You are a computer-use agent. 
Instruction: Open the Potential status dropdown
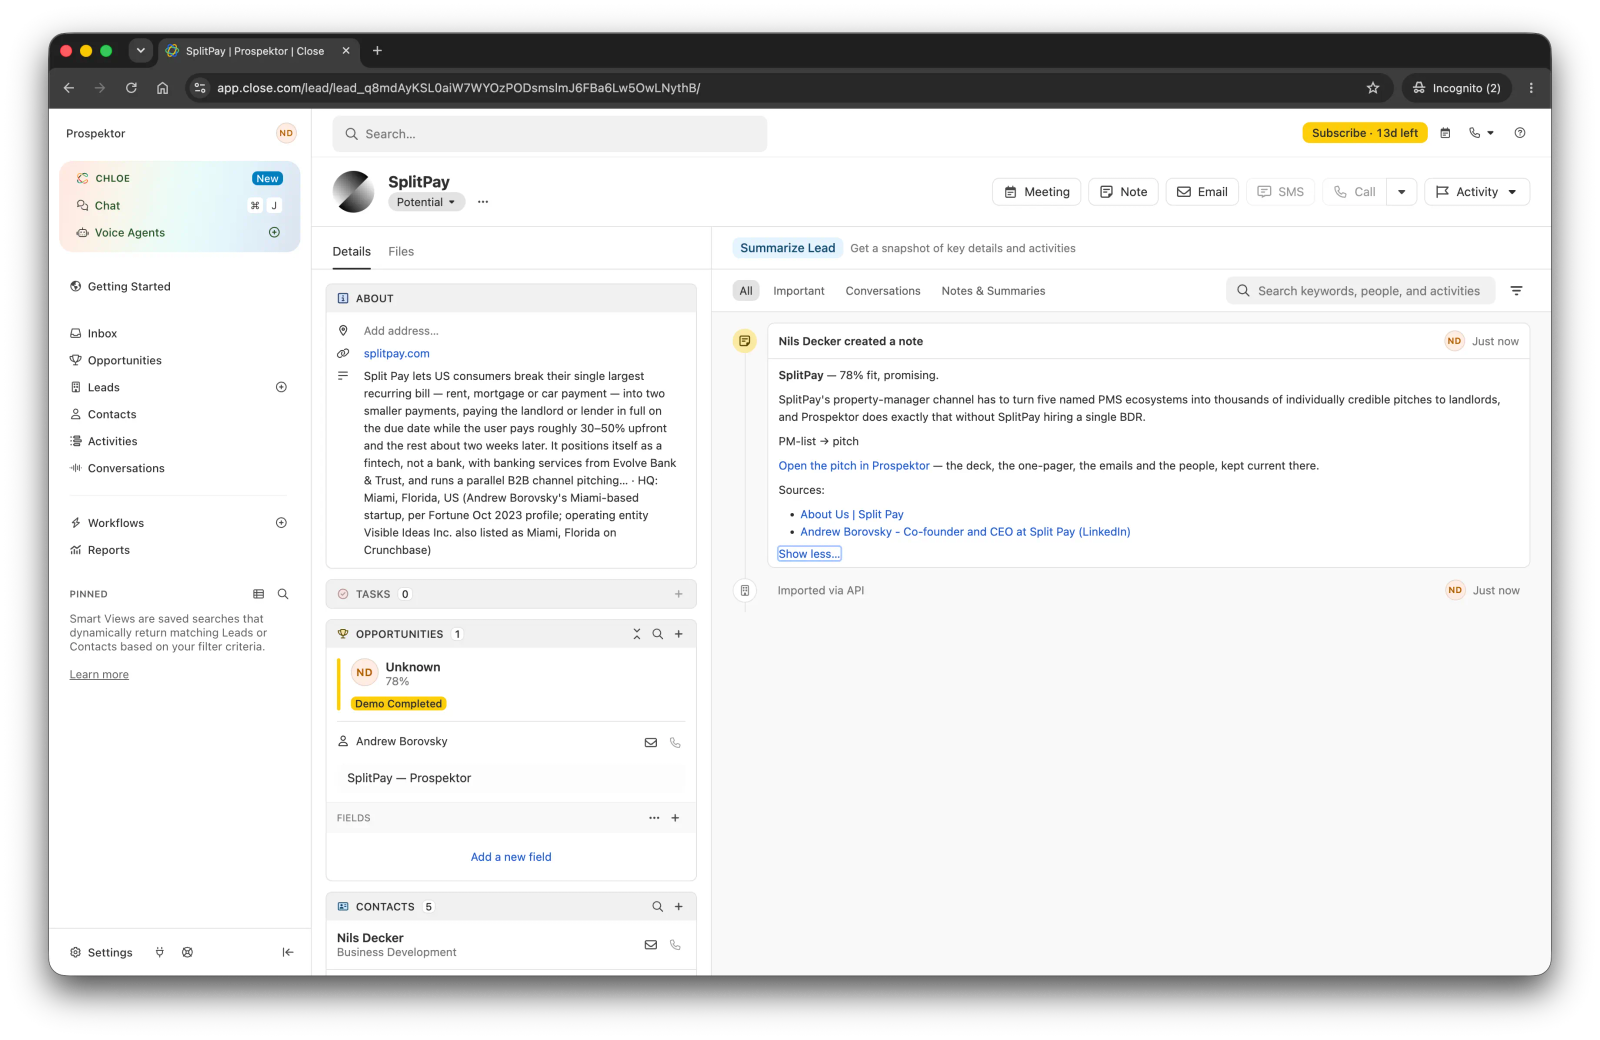(x=427, y=202)
